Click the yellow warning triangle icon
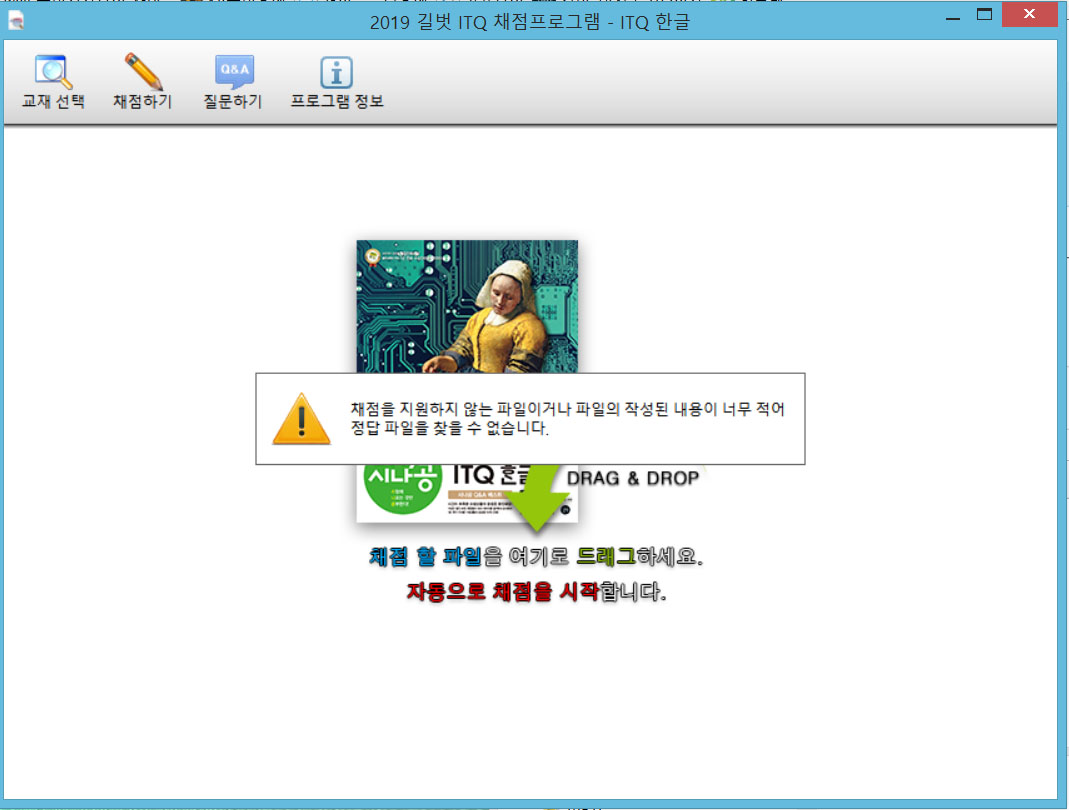The width and height of the screenshot is (1069, 810). click(x=301, y=419)
